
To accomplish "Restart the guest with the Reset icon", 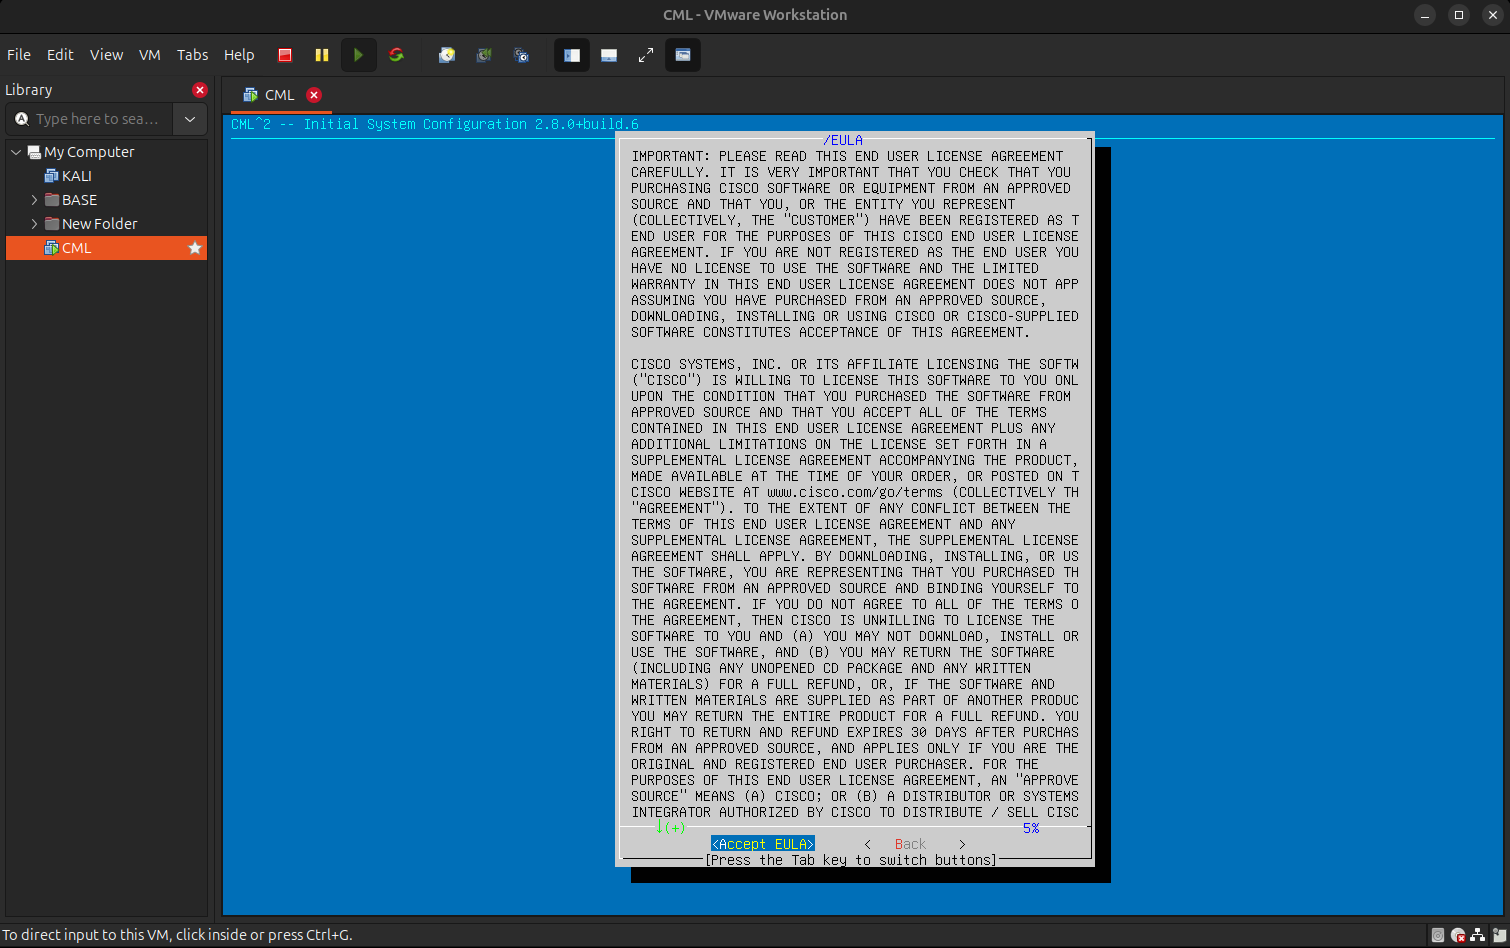I will coord(396,55).
